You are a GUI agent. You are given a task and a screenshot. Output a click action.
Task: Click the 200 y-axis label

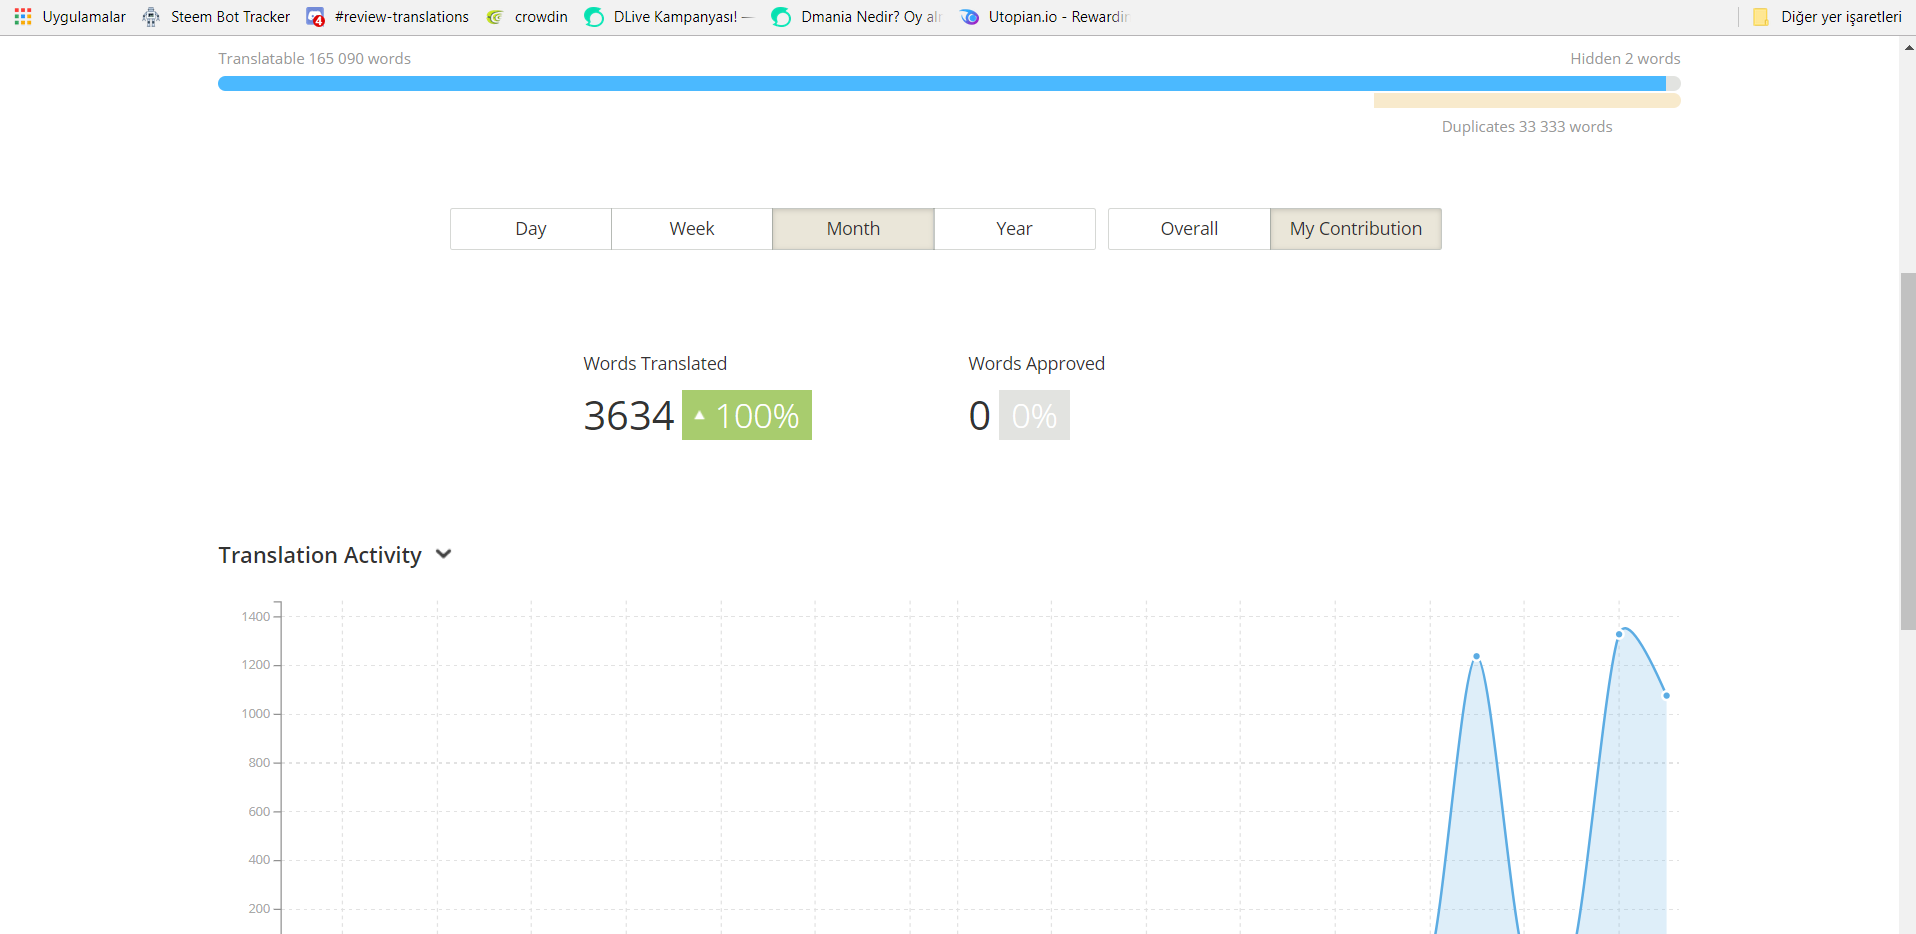click(259, 909)
